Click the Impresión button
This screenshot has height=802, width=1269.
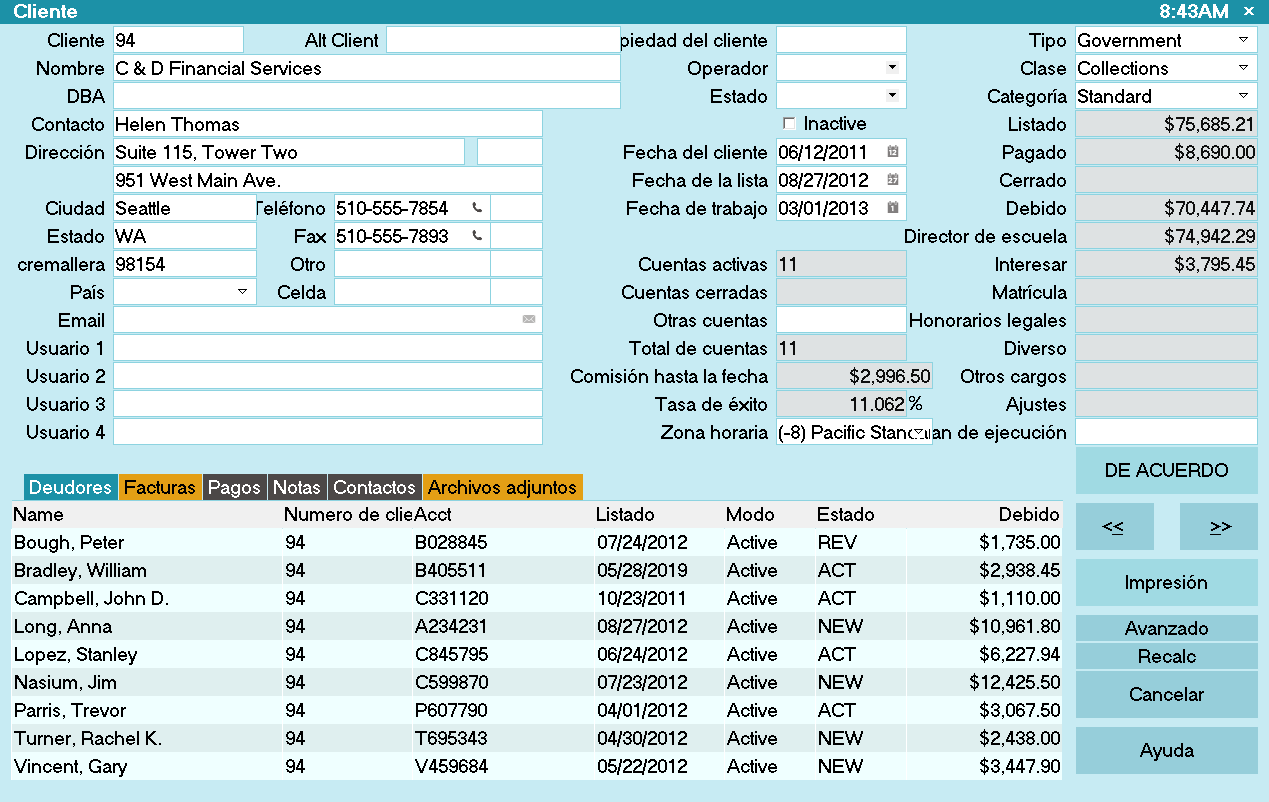pos(1167,582)
